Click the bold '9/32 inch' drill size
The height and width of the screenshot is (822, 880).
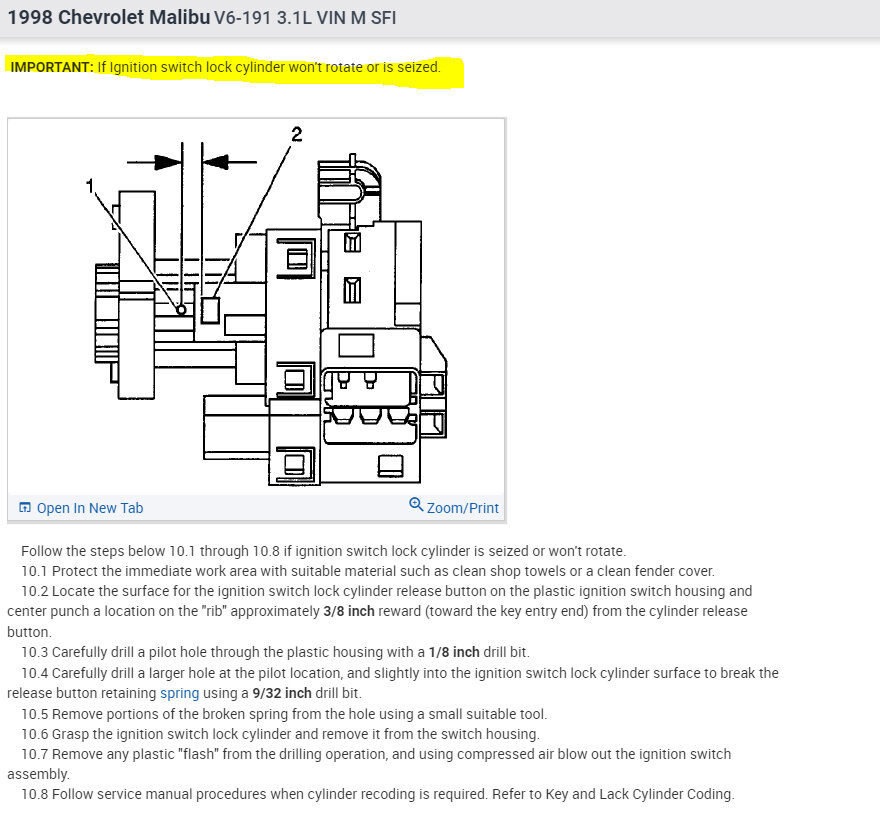pos(282,694)
